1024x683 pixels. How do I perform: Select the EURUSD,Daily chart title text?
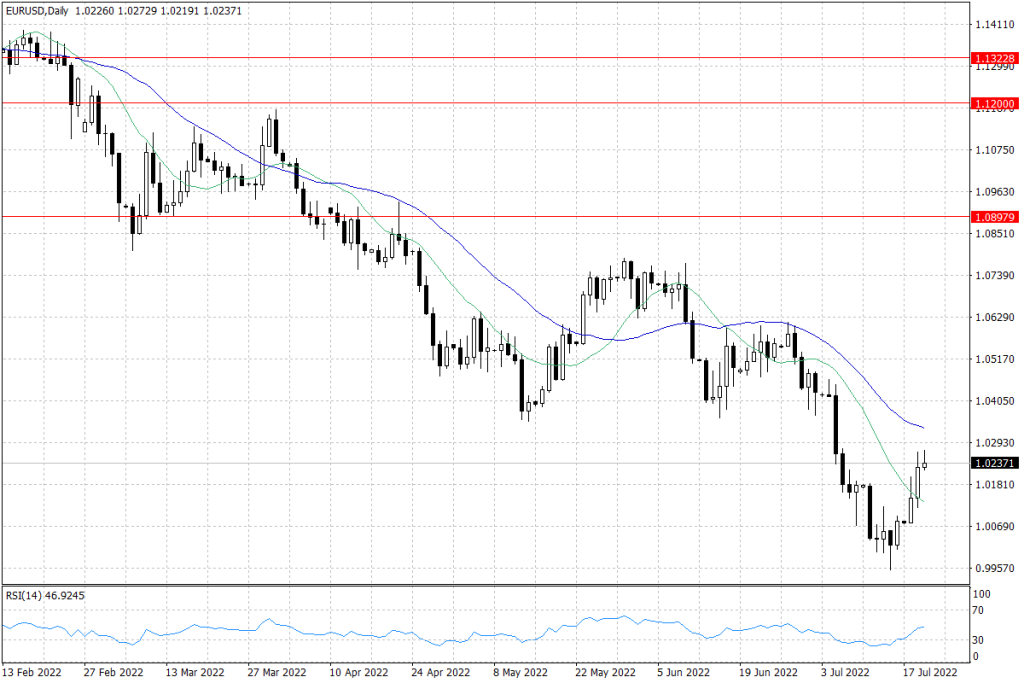[x=37, y=10]
